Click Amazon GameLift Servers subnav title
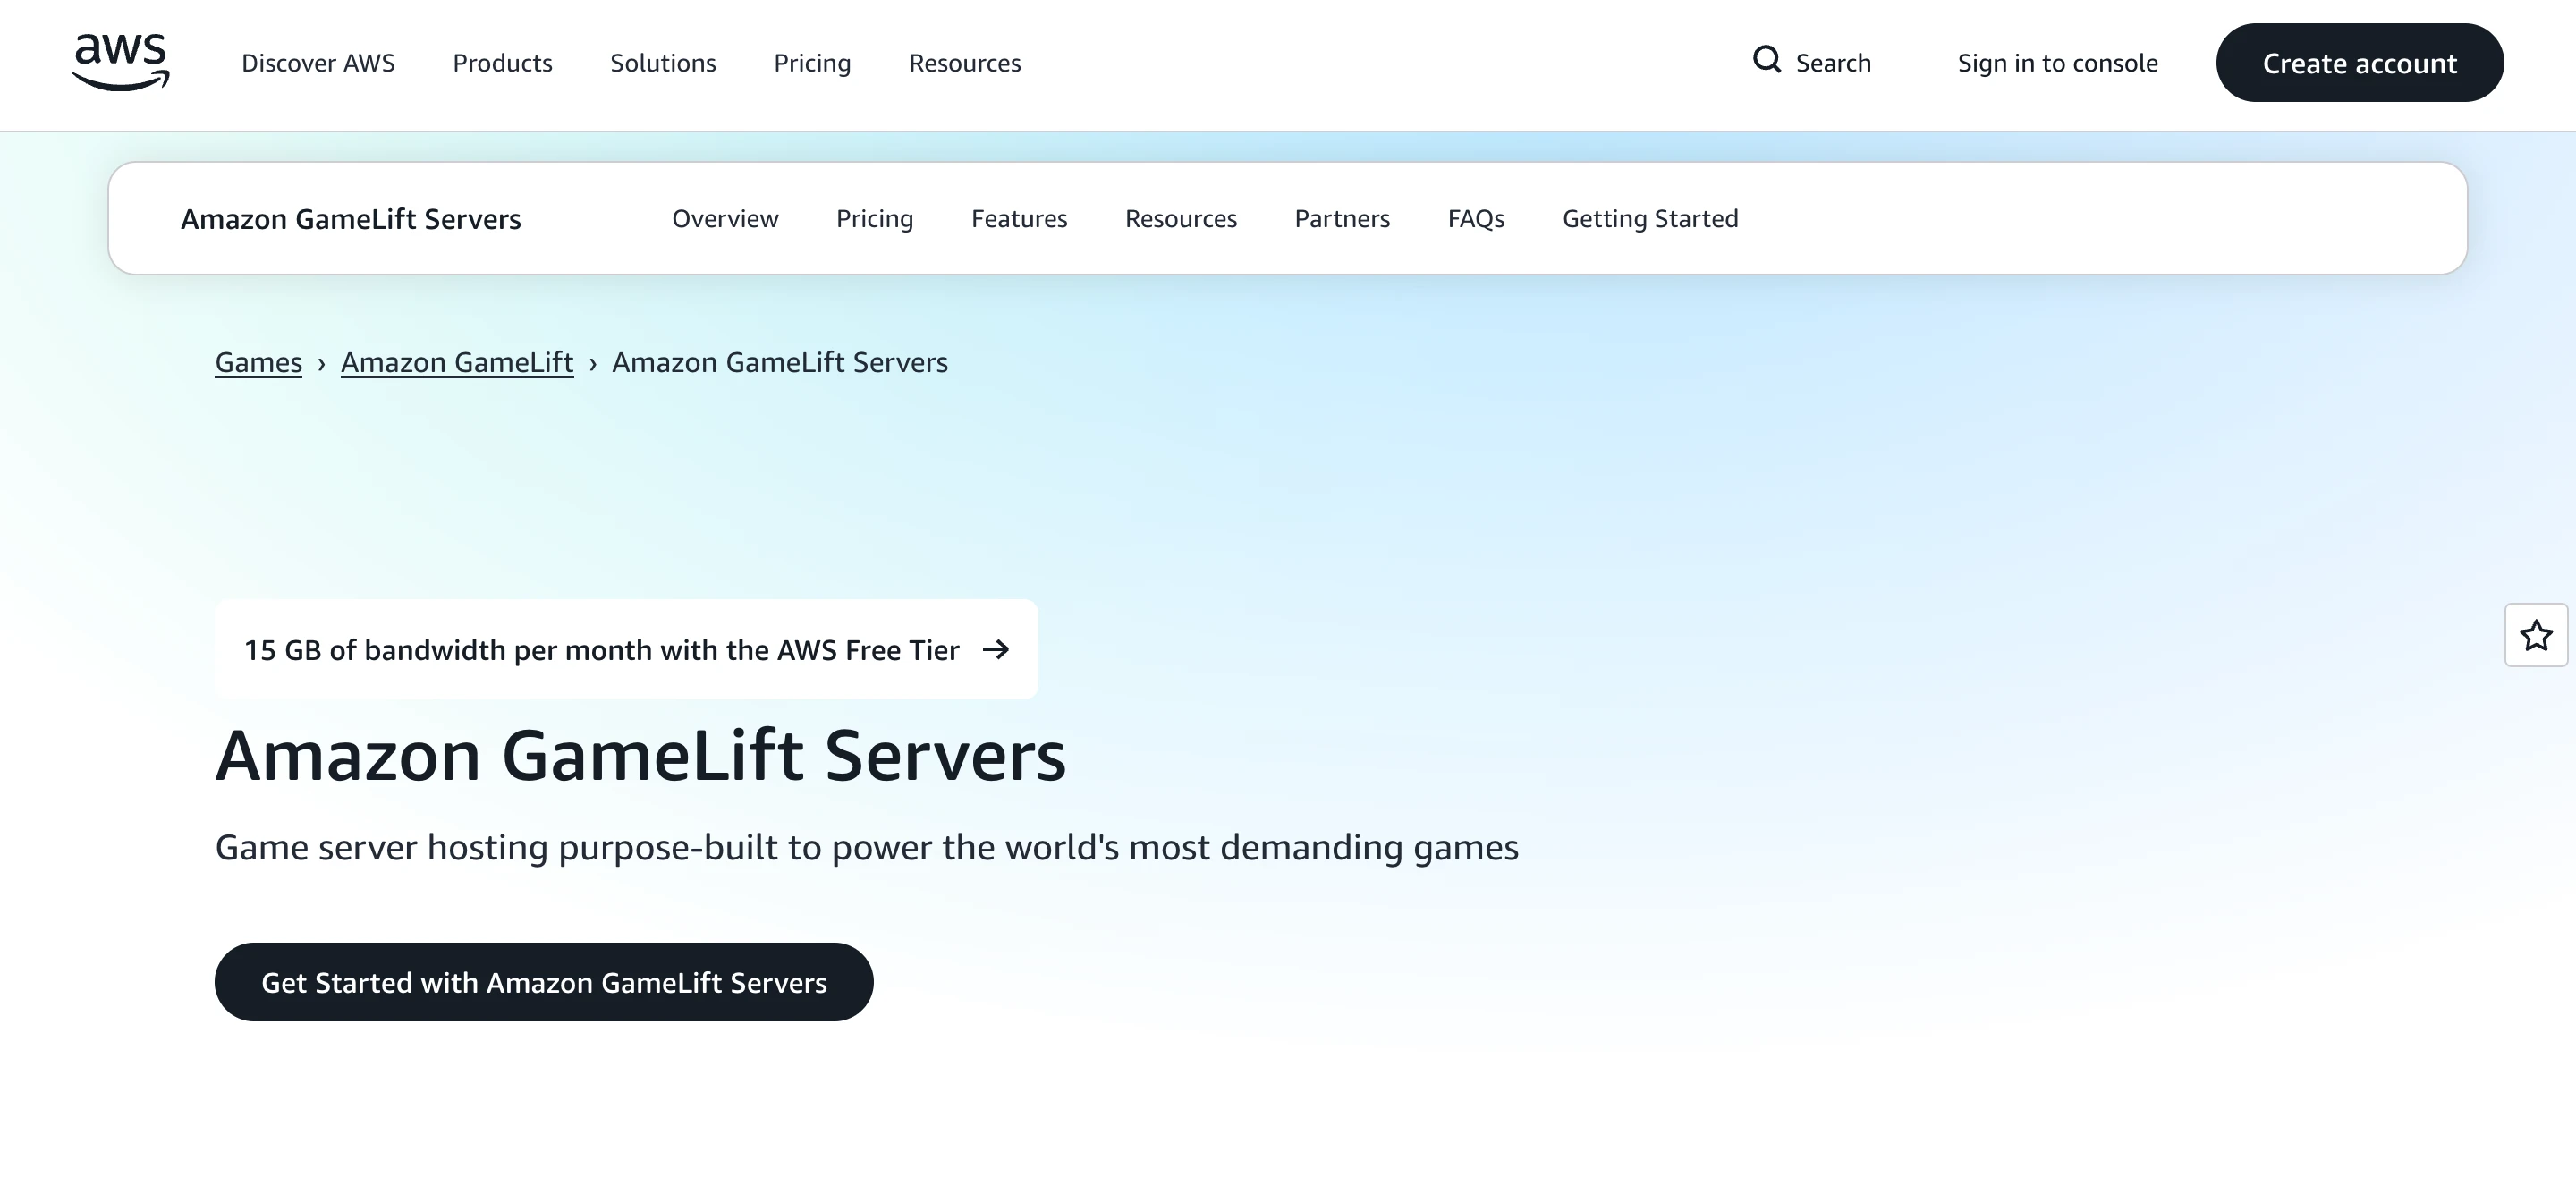The width and height of the screenshot is (2576, 1177). pyautogui.click(x=351, y=219)
